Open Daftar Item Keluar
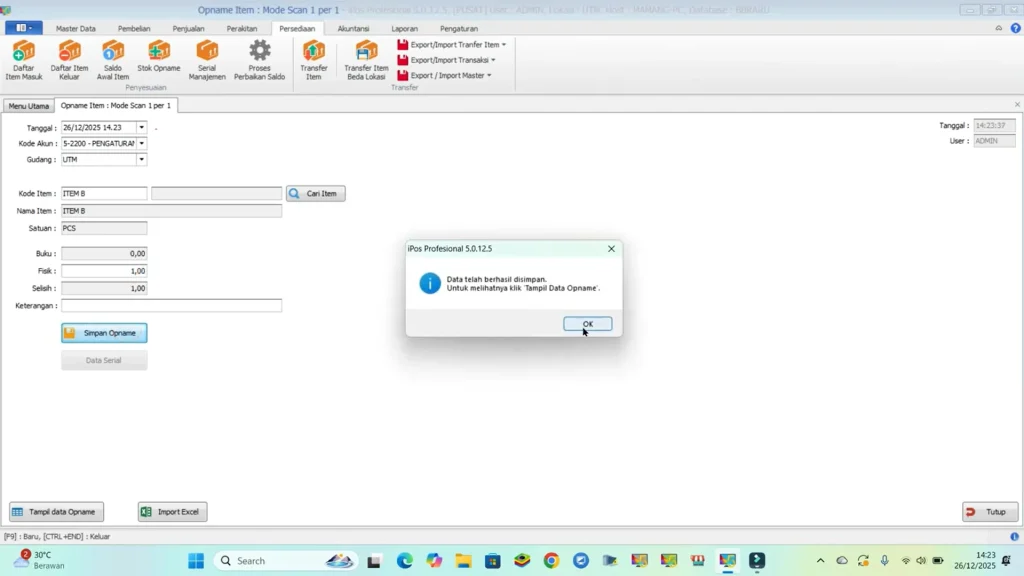The image size is (1024, 576). 69,60
